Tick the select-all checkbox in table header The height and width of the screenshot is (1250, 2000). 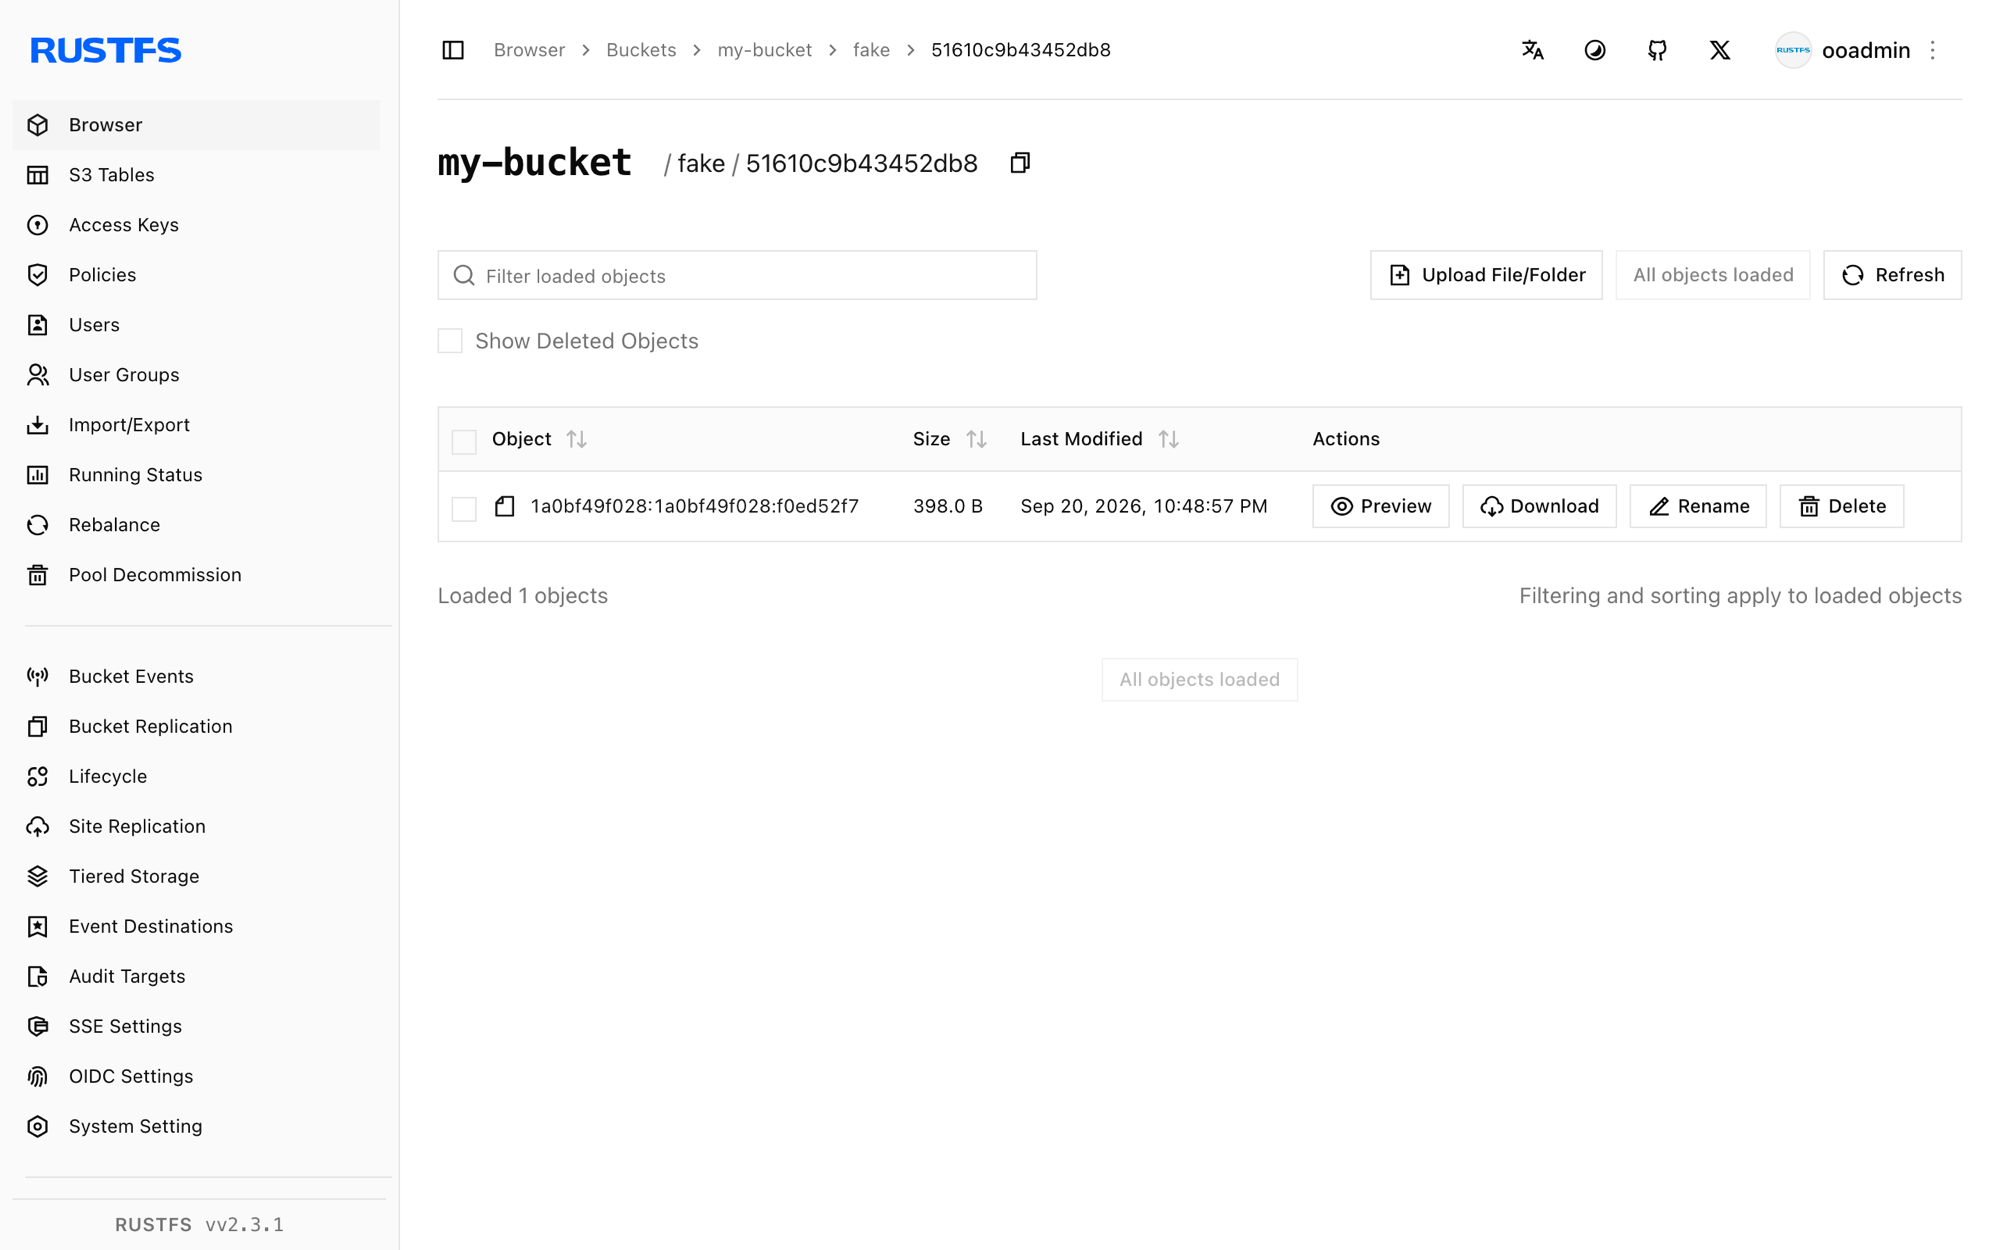[464, 441]
